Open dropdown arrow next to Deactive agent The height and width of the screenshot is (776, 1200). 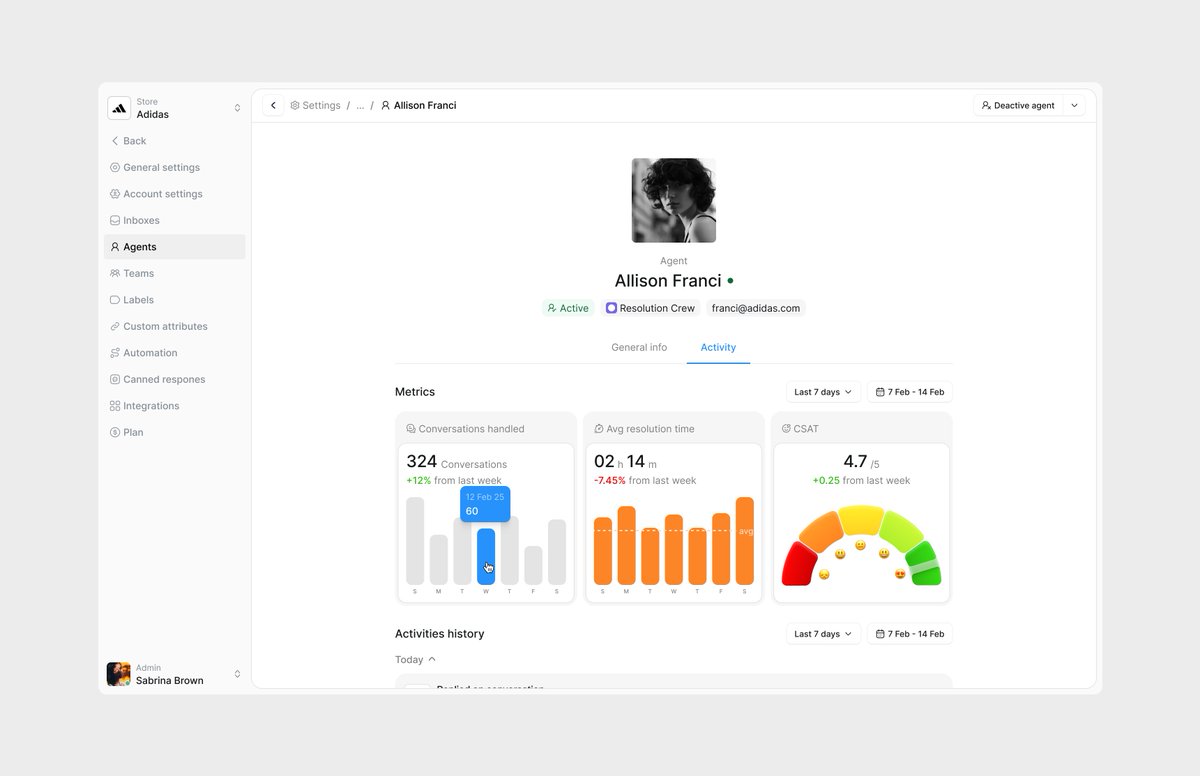pyautogui.click(x=1074, y=105)
